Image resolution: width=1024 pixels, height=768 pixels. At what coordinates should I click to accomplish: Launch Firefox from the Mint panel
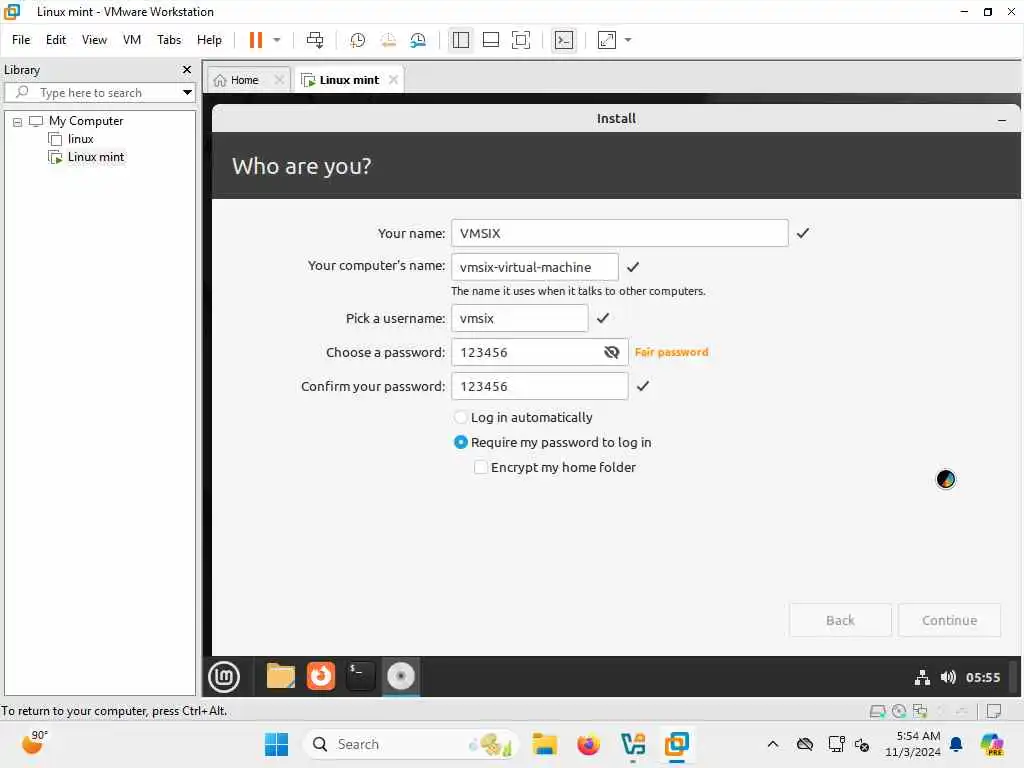321,677
